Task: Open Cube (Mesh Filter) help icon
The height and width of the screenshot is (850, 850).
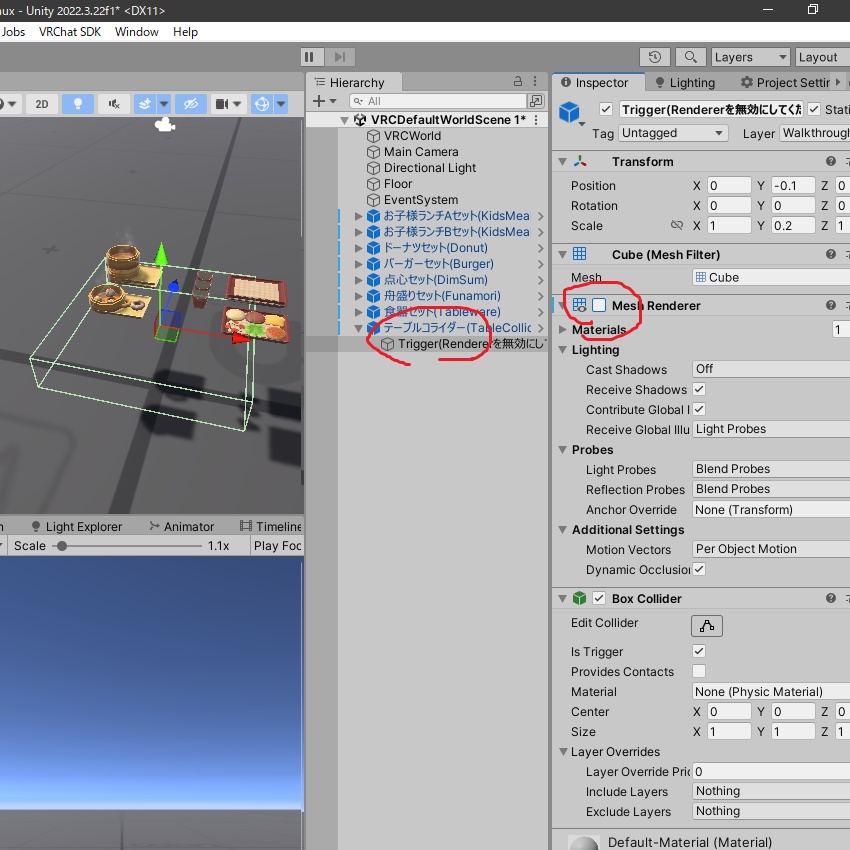Action: click(x=830, y=254)
